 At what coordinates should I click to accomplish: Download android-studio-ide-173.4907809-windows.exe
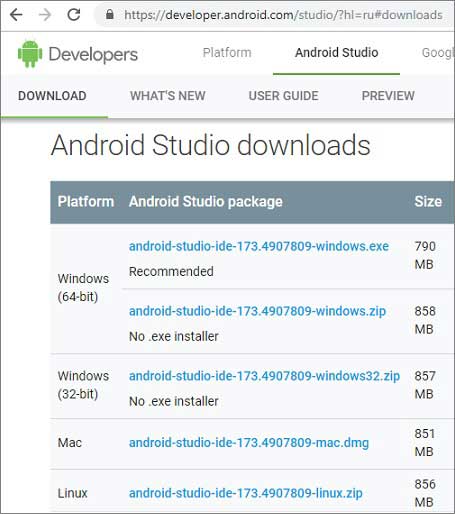(x=259, y=246)
